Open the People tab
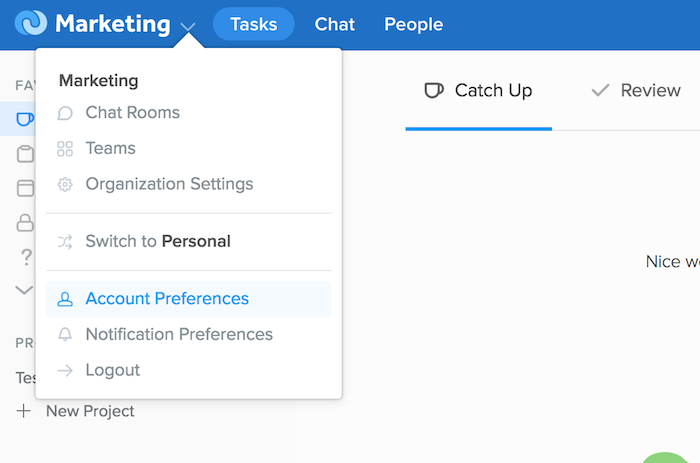700x463 pixels. [x=413, y=24]
